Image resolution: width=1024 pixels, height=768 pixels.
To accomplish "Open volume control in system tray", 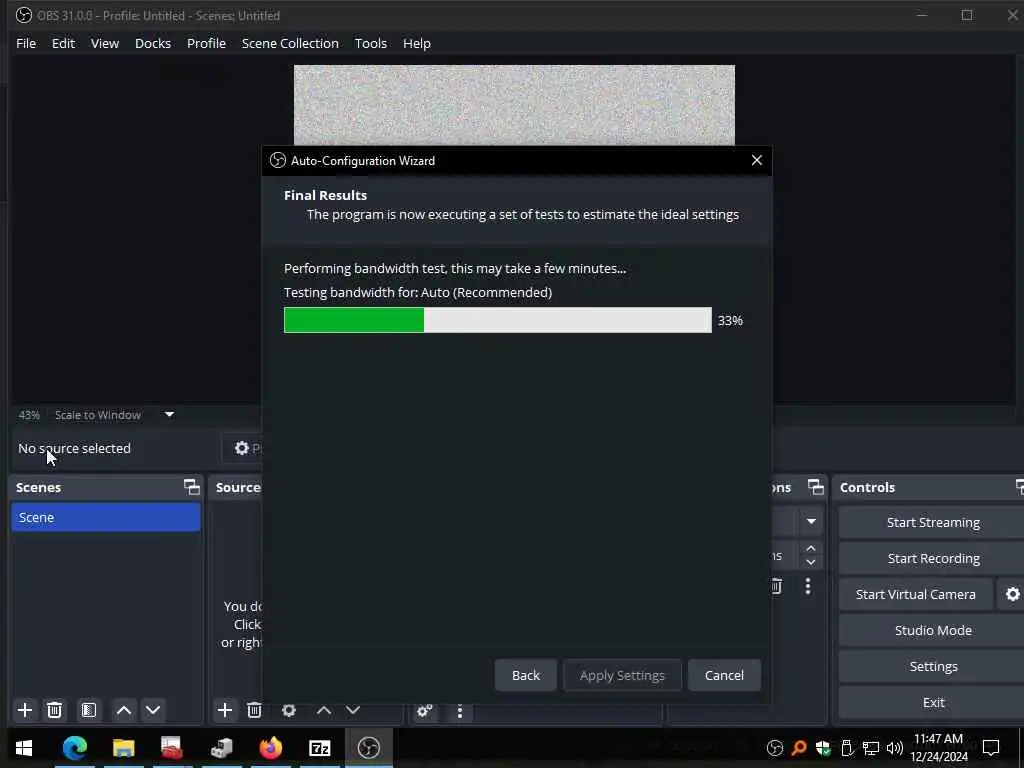I will pyautogui.click(x=895, y=748).
